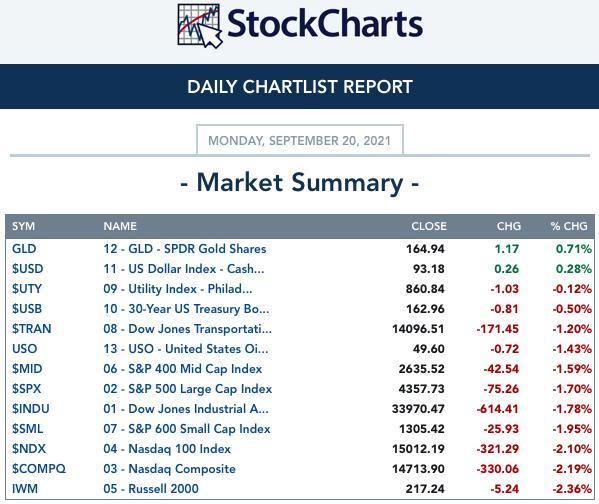
Task: Open Dow Jones Industrial Average name link
Action: [x=186, y=409]
